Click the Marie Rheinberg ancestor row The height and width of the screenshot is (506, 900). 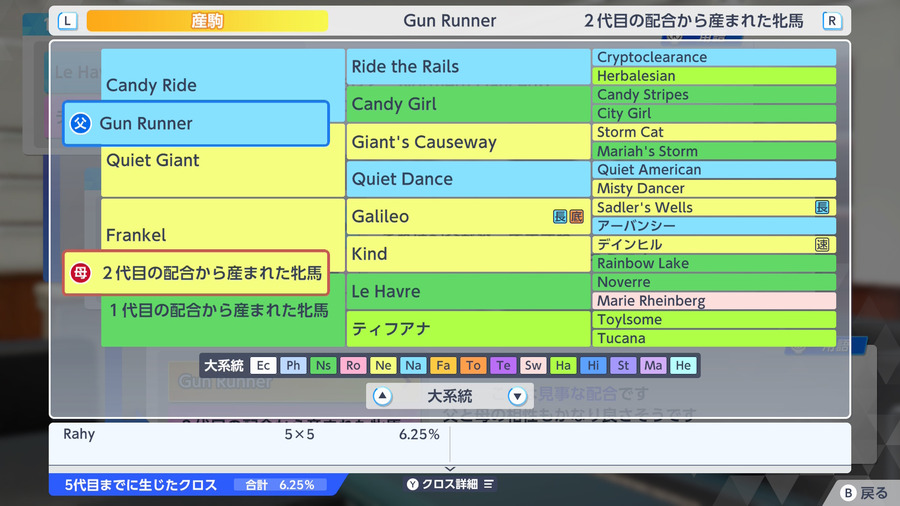click(714, 301)
